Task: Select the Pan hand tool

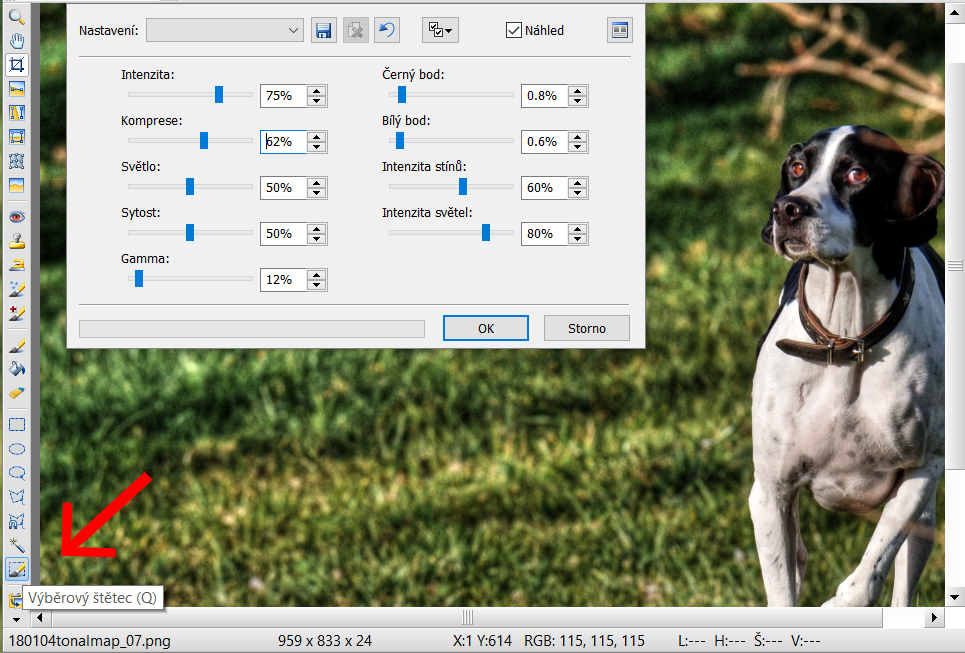Action: coord(17,41)
